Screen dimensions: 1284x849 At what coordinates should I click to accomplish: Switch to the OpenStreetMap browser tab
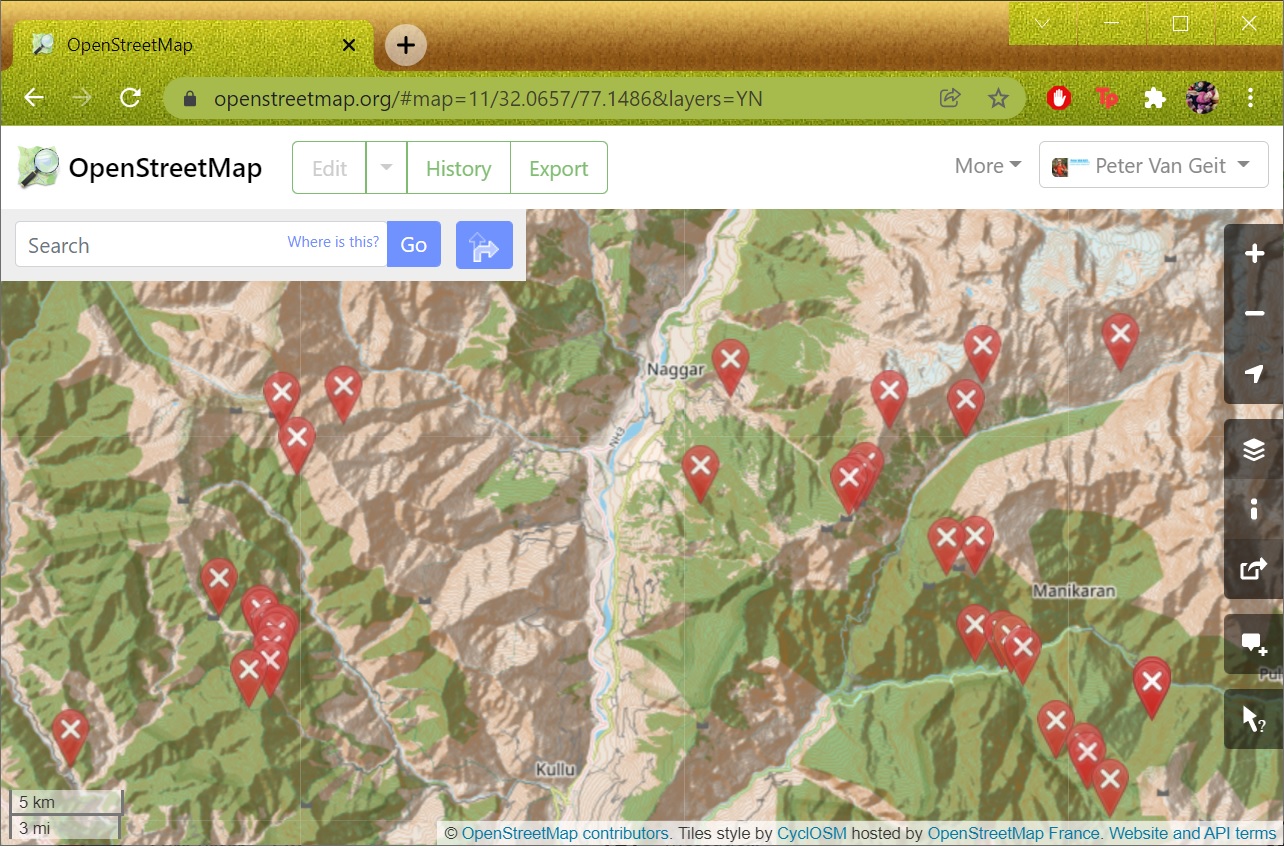point(192,45)
